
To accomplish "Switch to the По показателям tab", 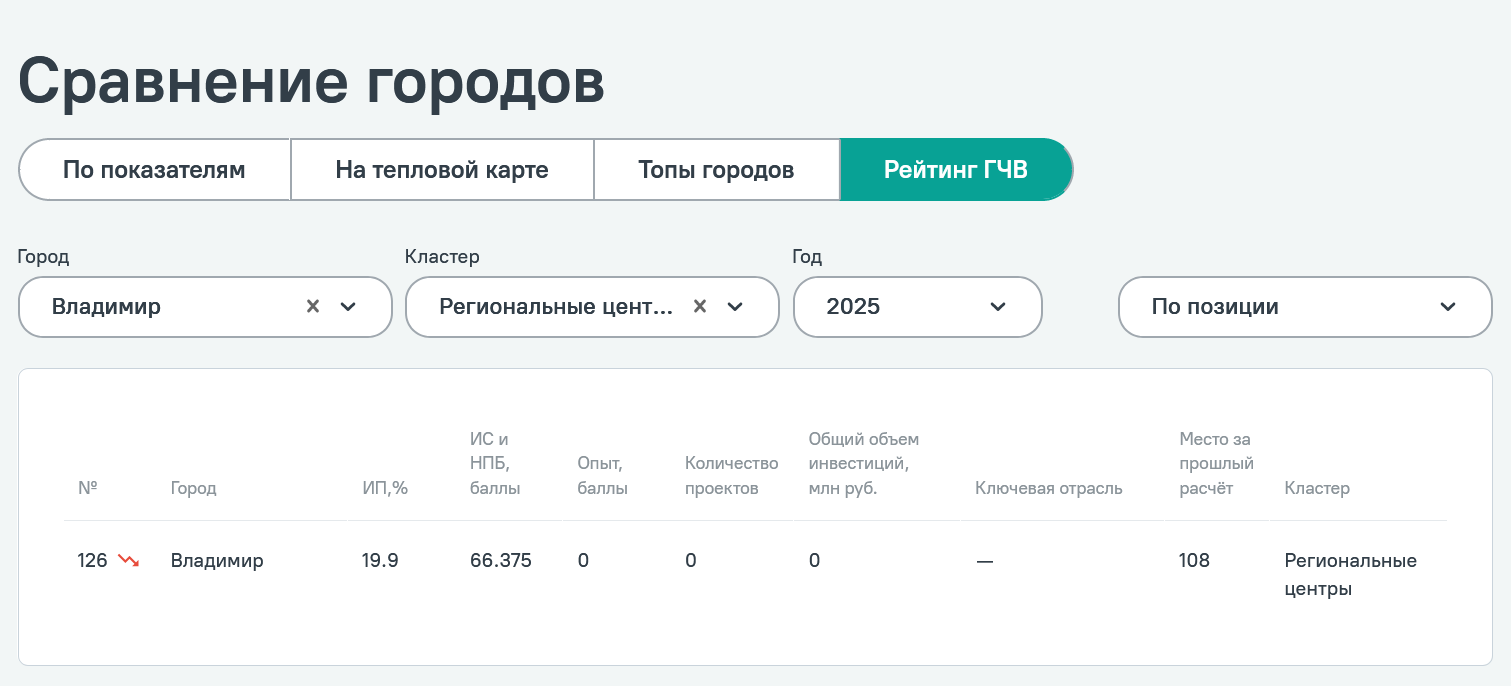I will pyautogui.click(x=154, y=170).
